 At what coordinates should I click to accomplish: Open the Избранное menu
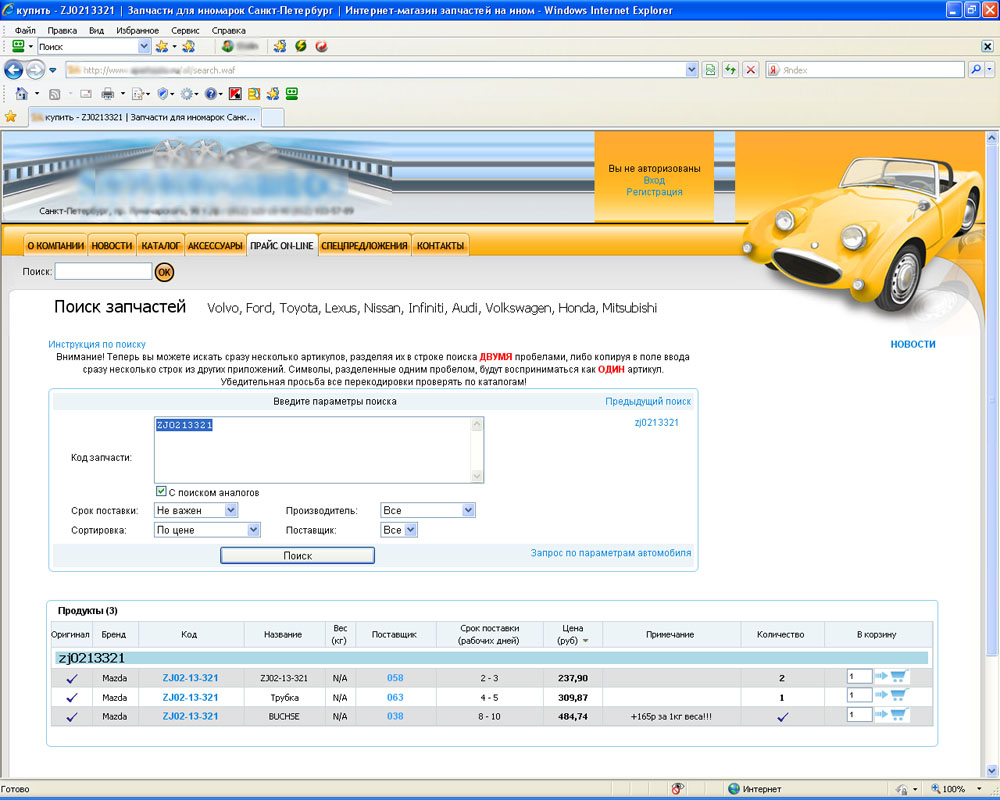click(138, 30)
